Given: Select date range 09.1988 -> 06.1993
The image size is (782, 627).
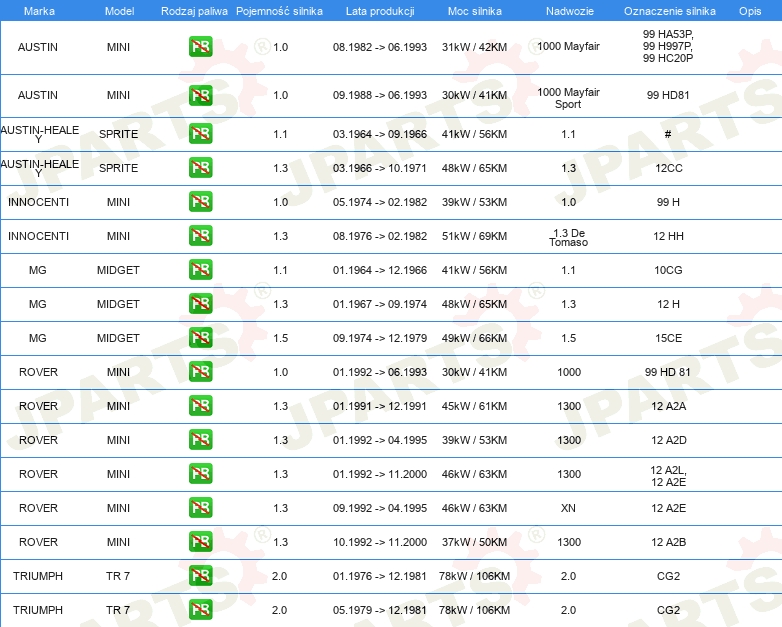Looking at the screenshot, I should (x=380, y=95).
